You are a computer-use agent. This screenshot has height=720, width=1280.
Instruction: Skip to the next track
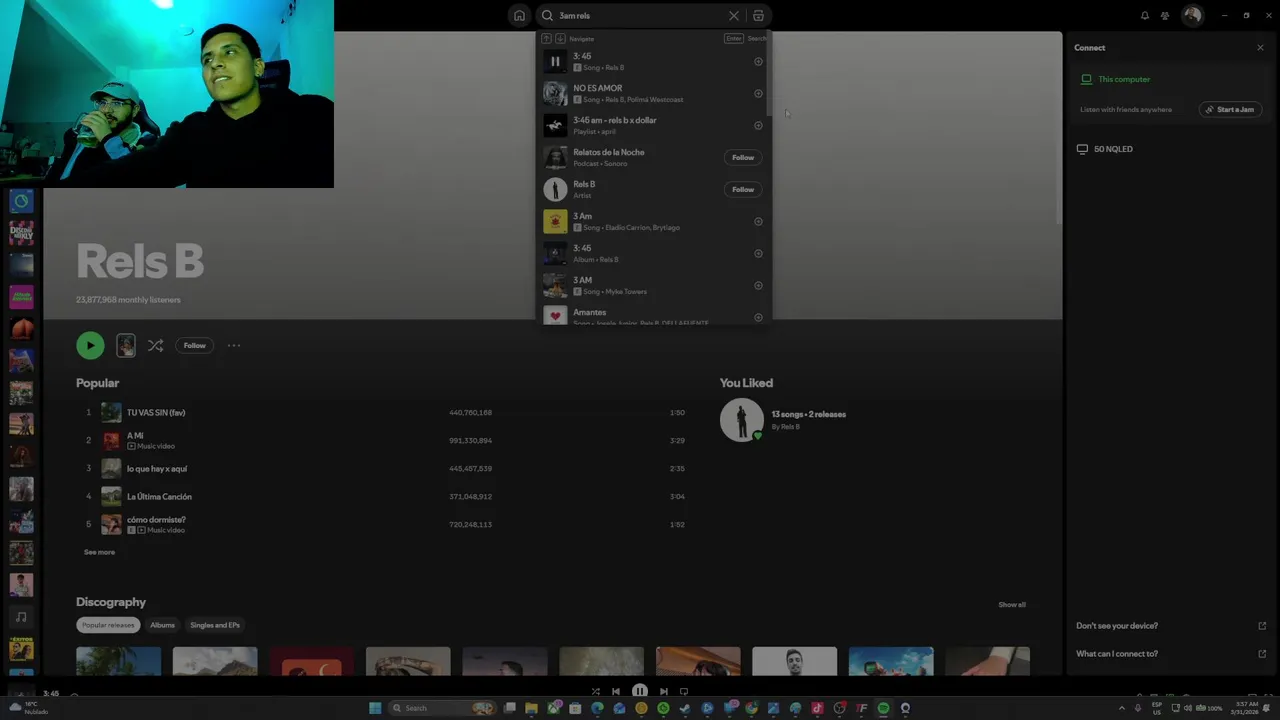coord(664,691)
